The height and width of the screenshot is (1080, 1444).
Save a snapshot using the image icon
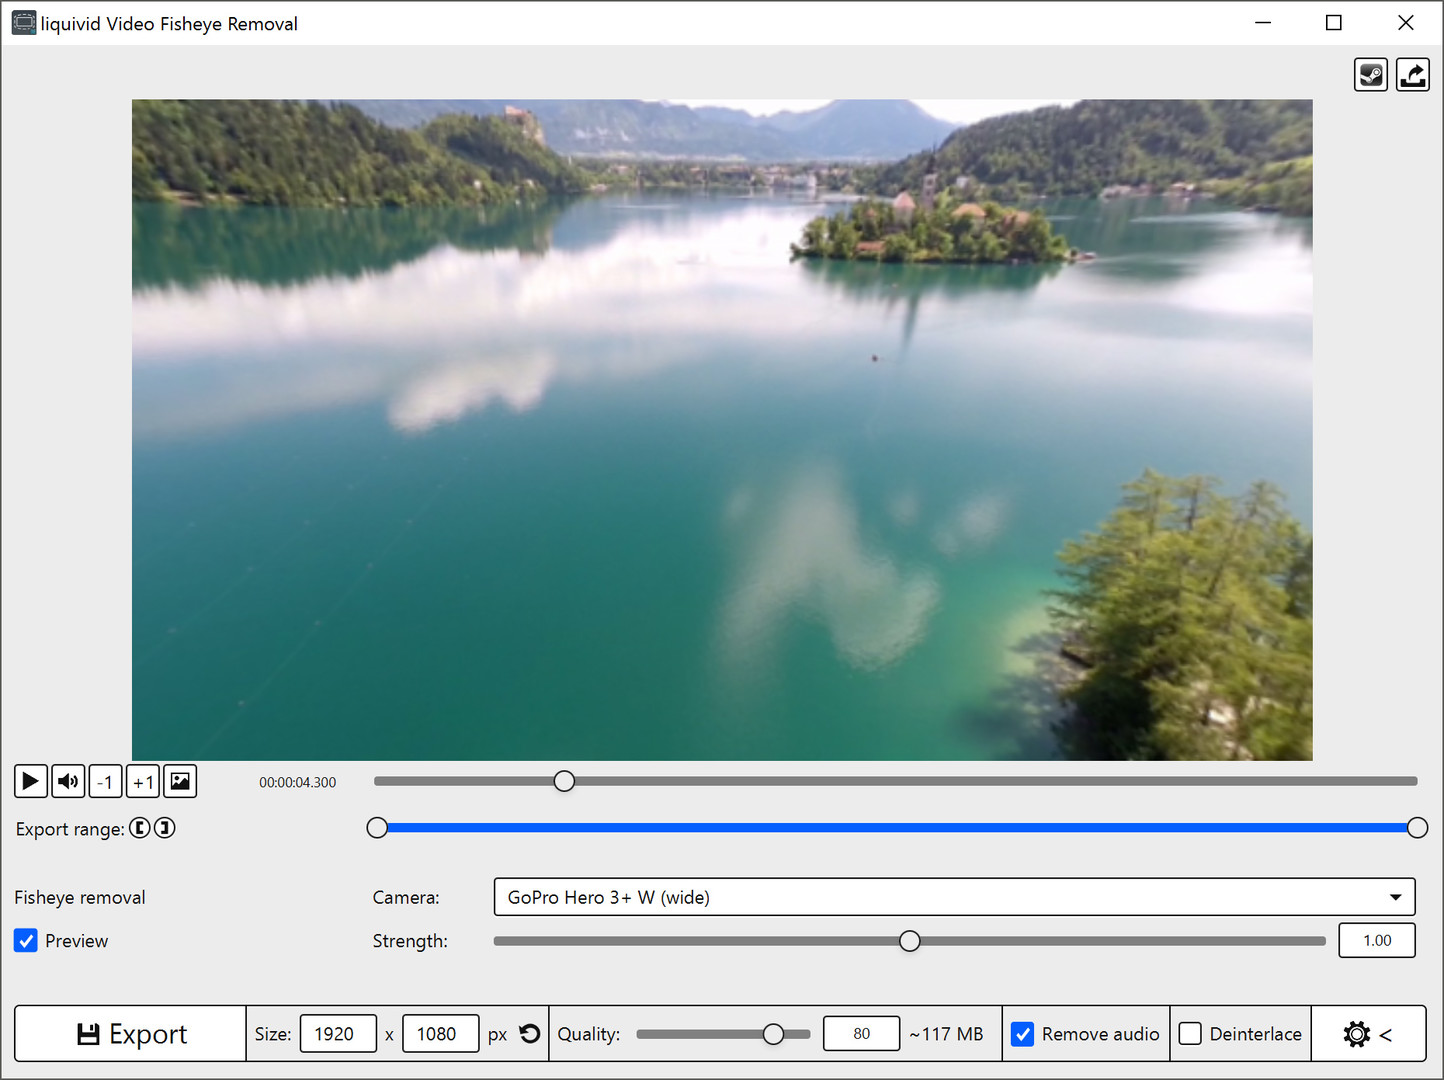point(179,781)
